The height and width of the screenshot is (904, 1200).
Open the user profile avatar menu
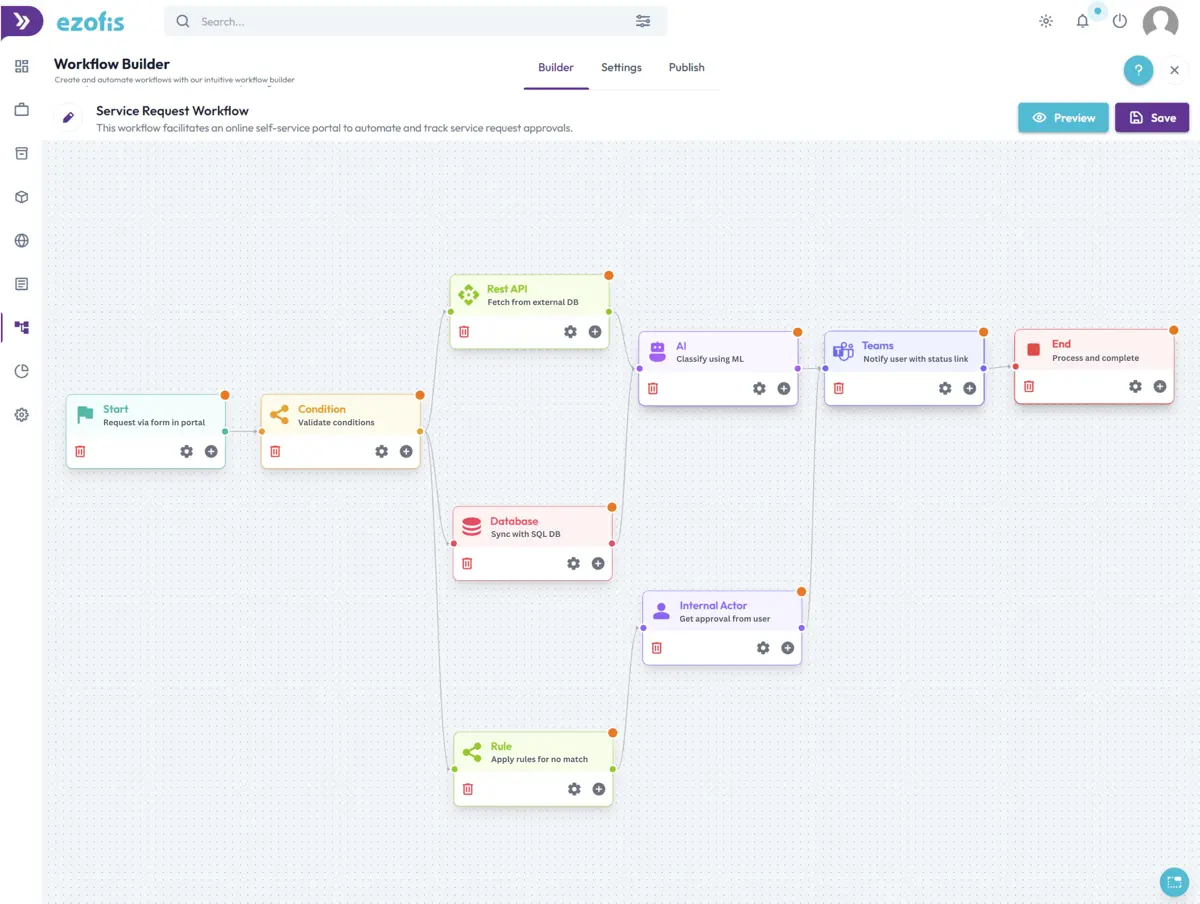(1160, 22)
